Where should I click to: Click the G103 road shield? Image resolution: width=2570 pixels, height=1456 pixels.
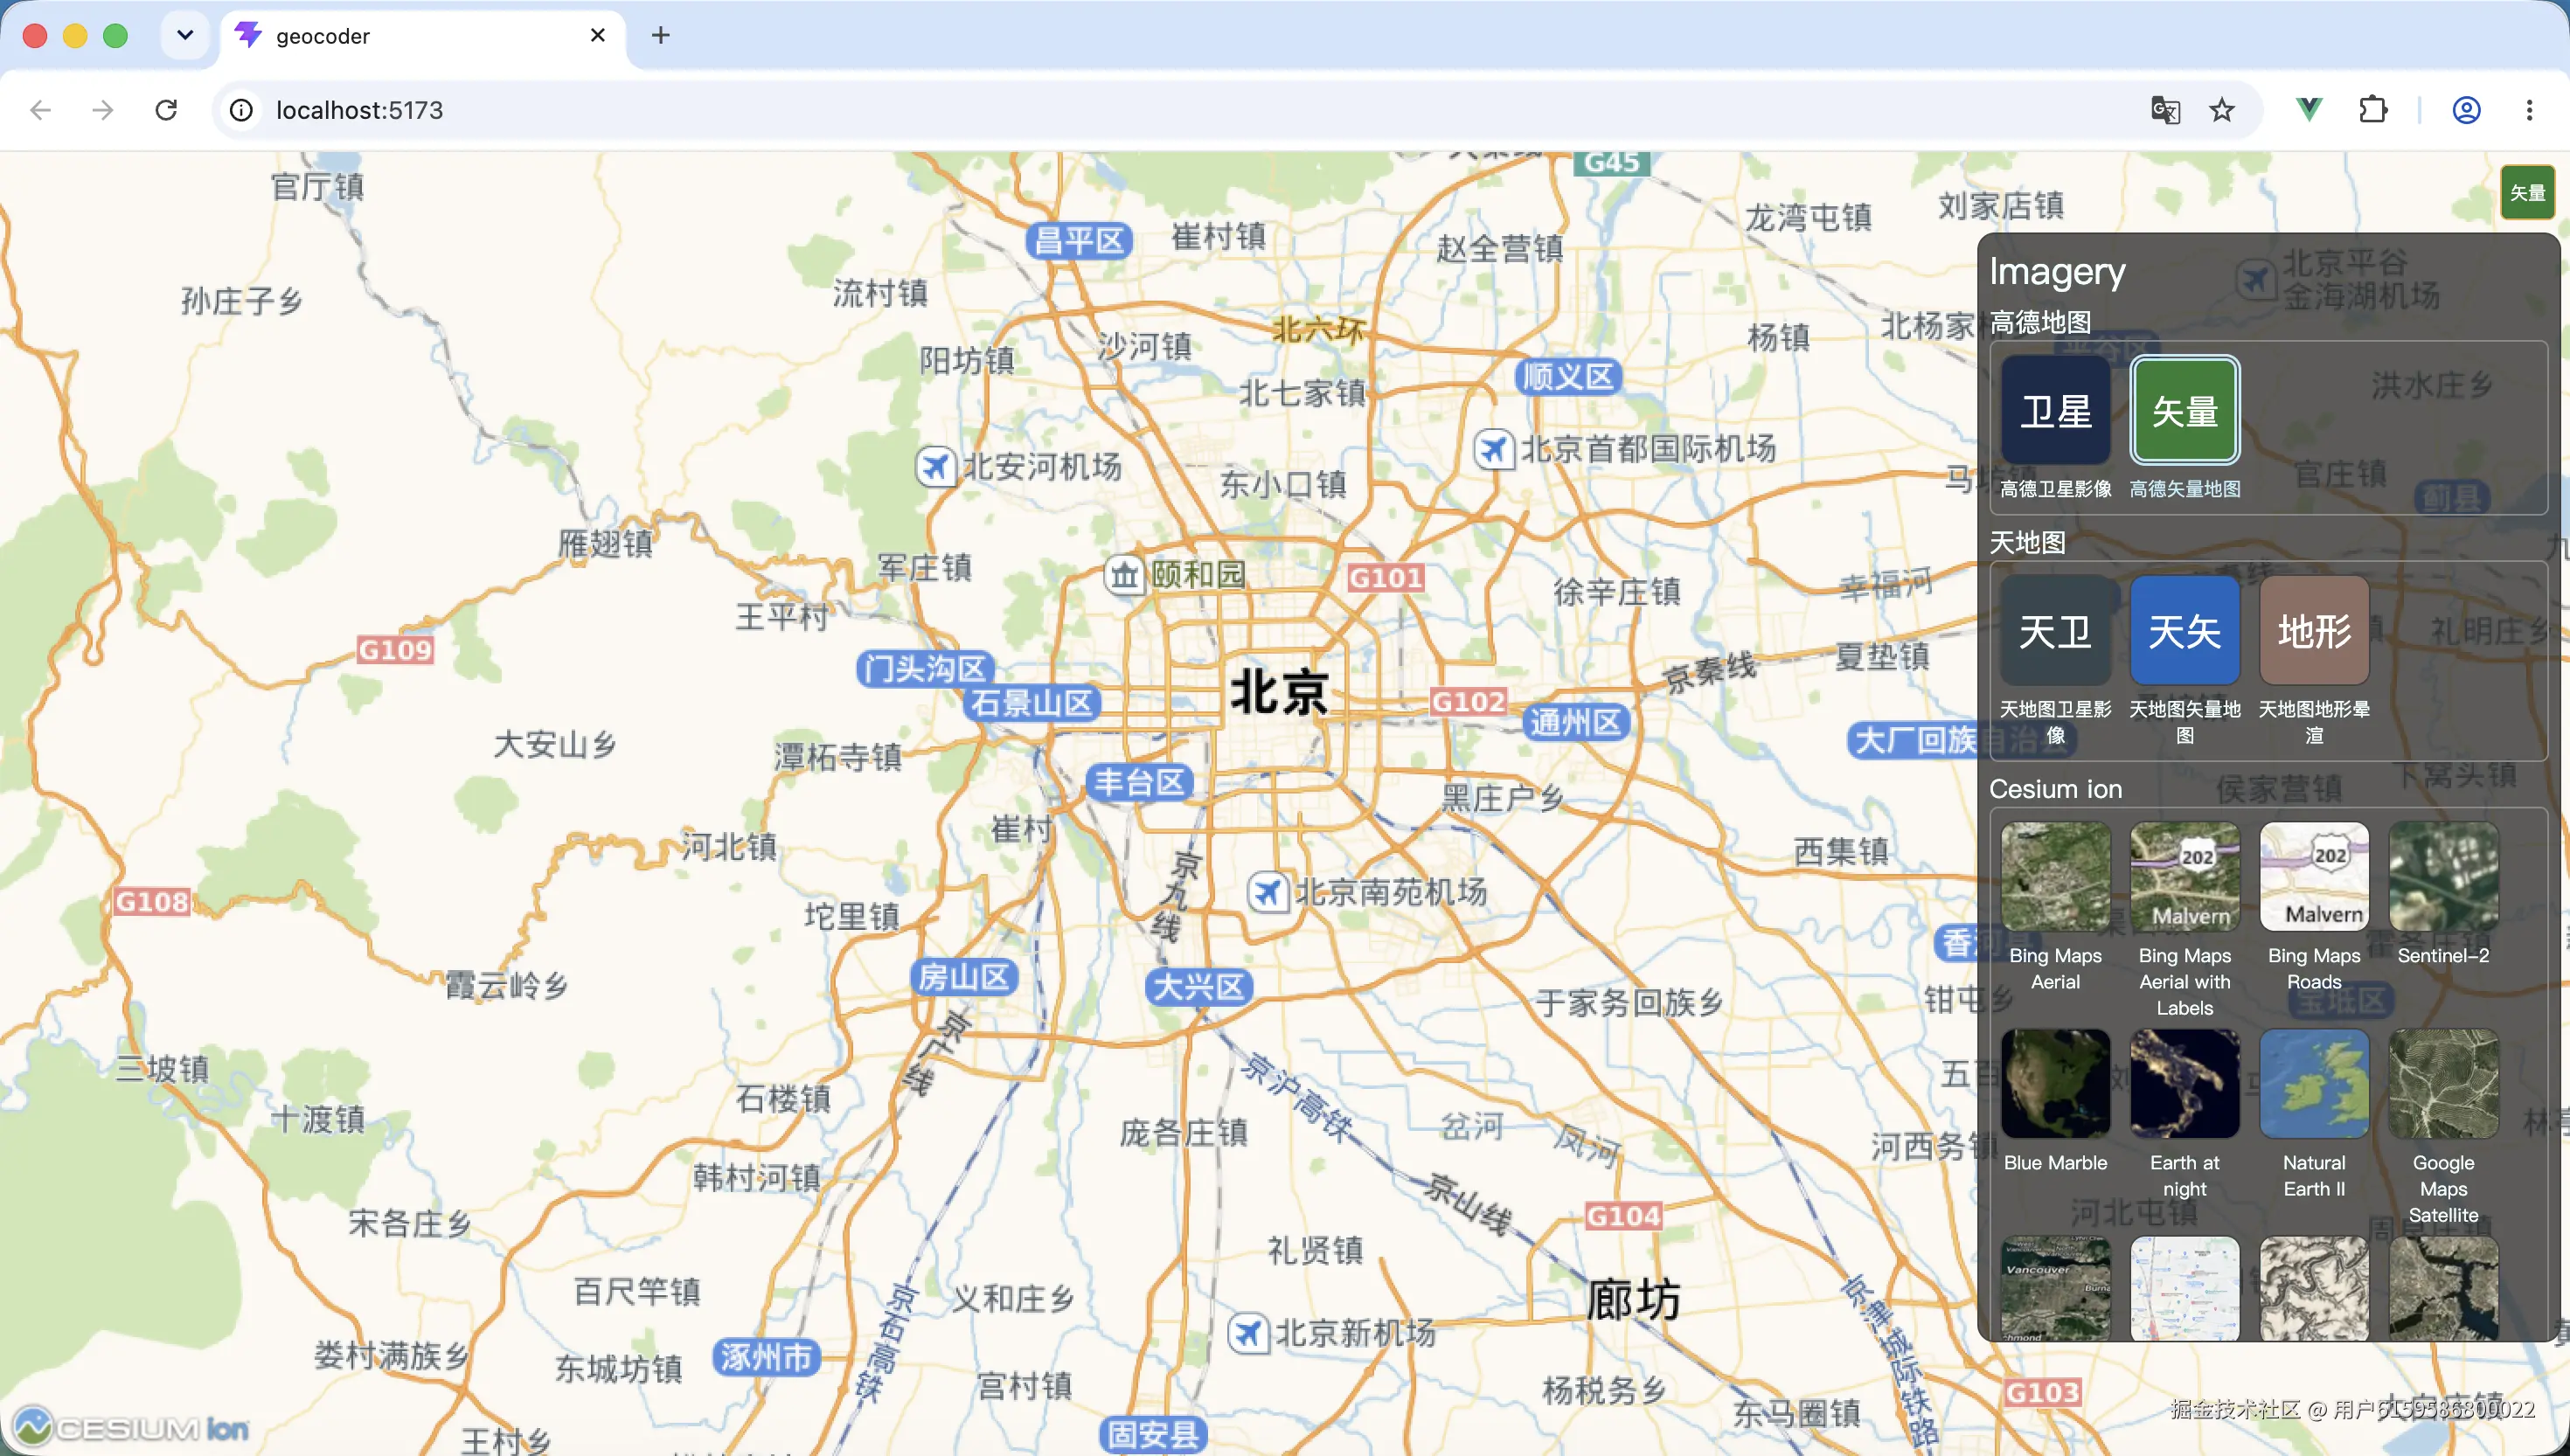pos(2042,1392)
